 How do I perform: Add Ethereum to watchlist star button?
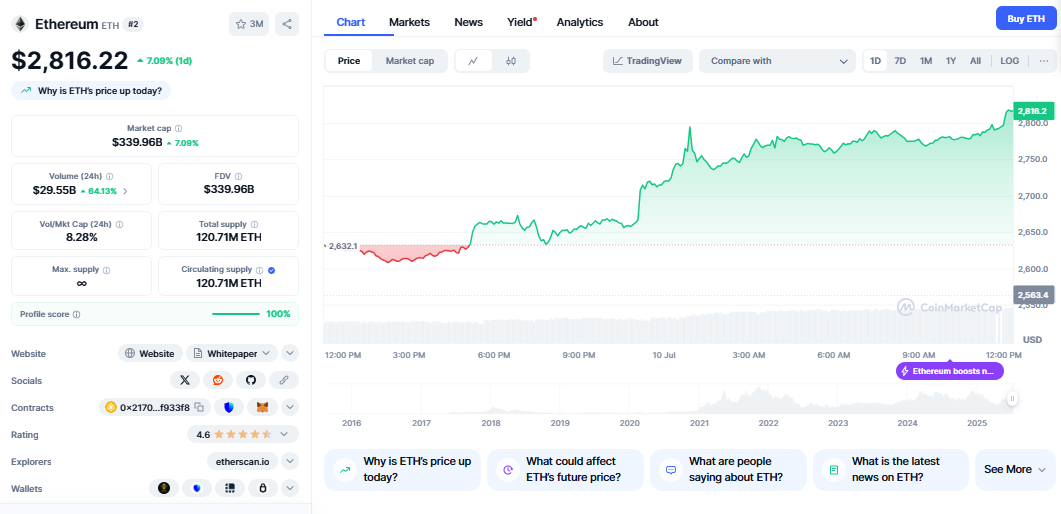[249, 24]
